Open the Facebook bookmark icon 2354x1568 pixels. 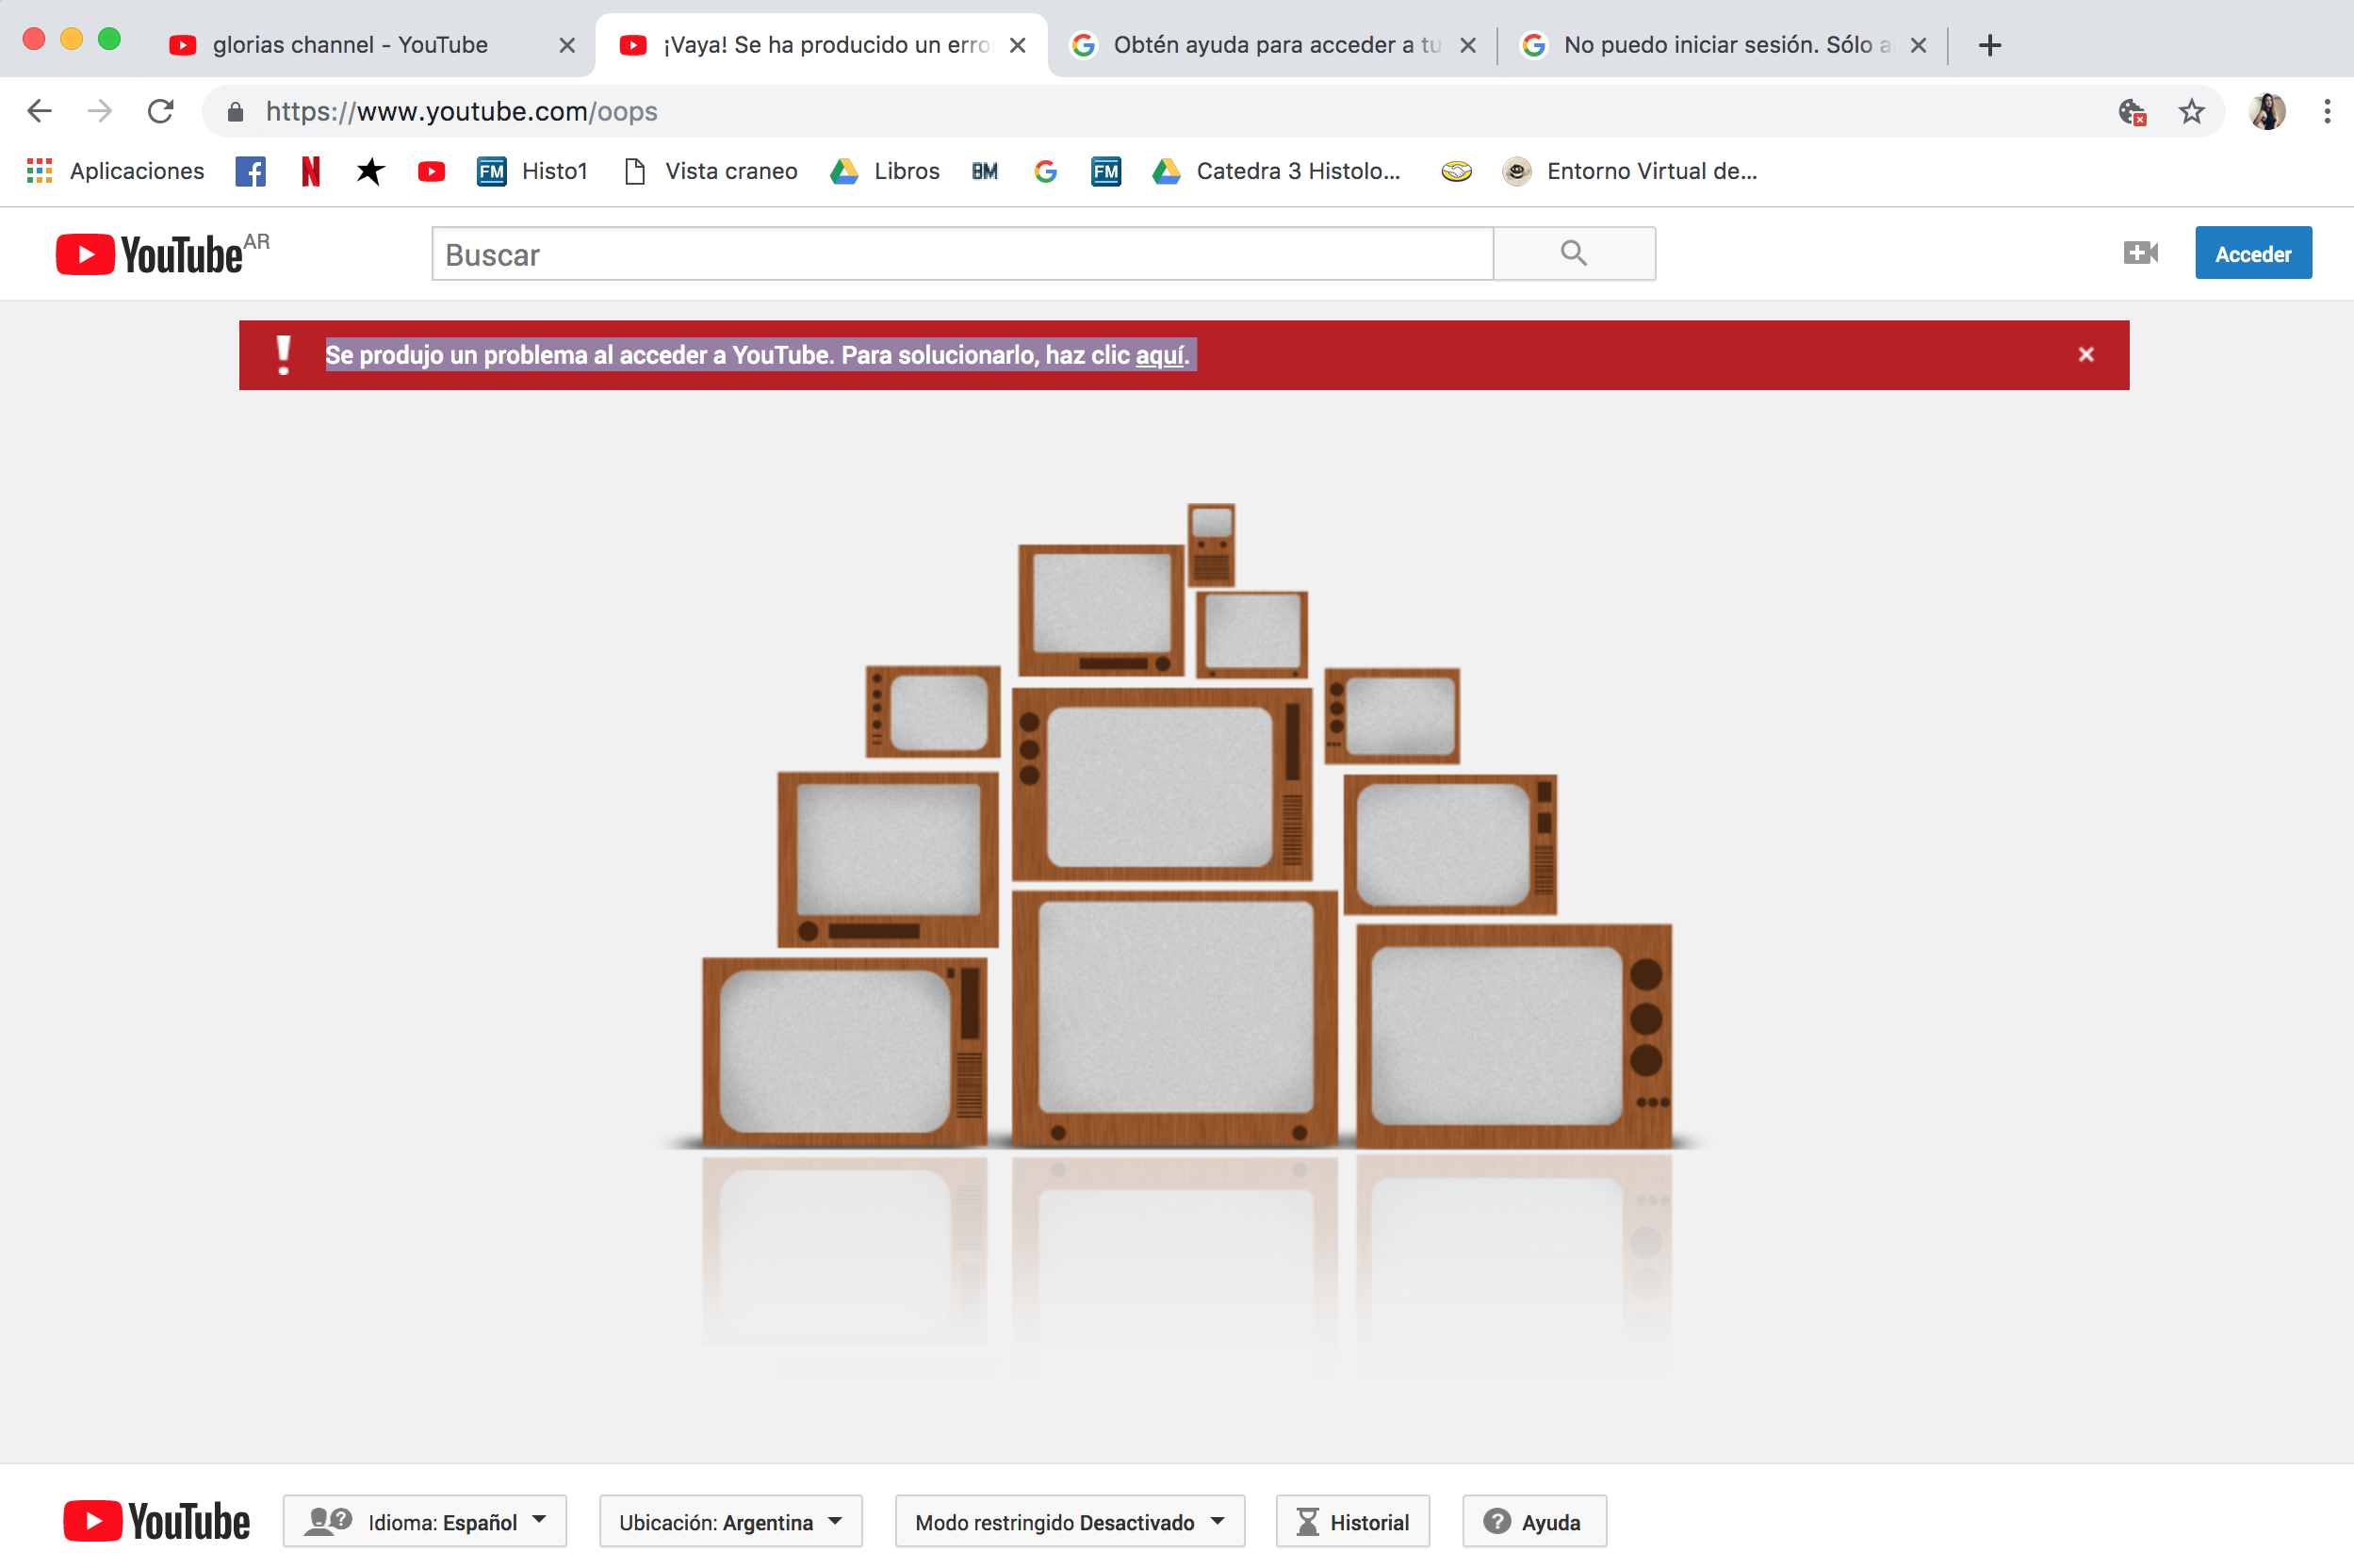tap(250, 171)
